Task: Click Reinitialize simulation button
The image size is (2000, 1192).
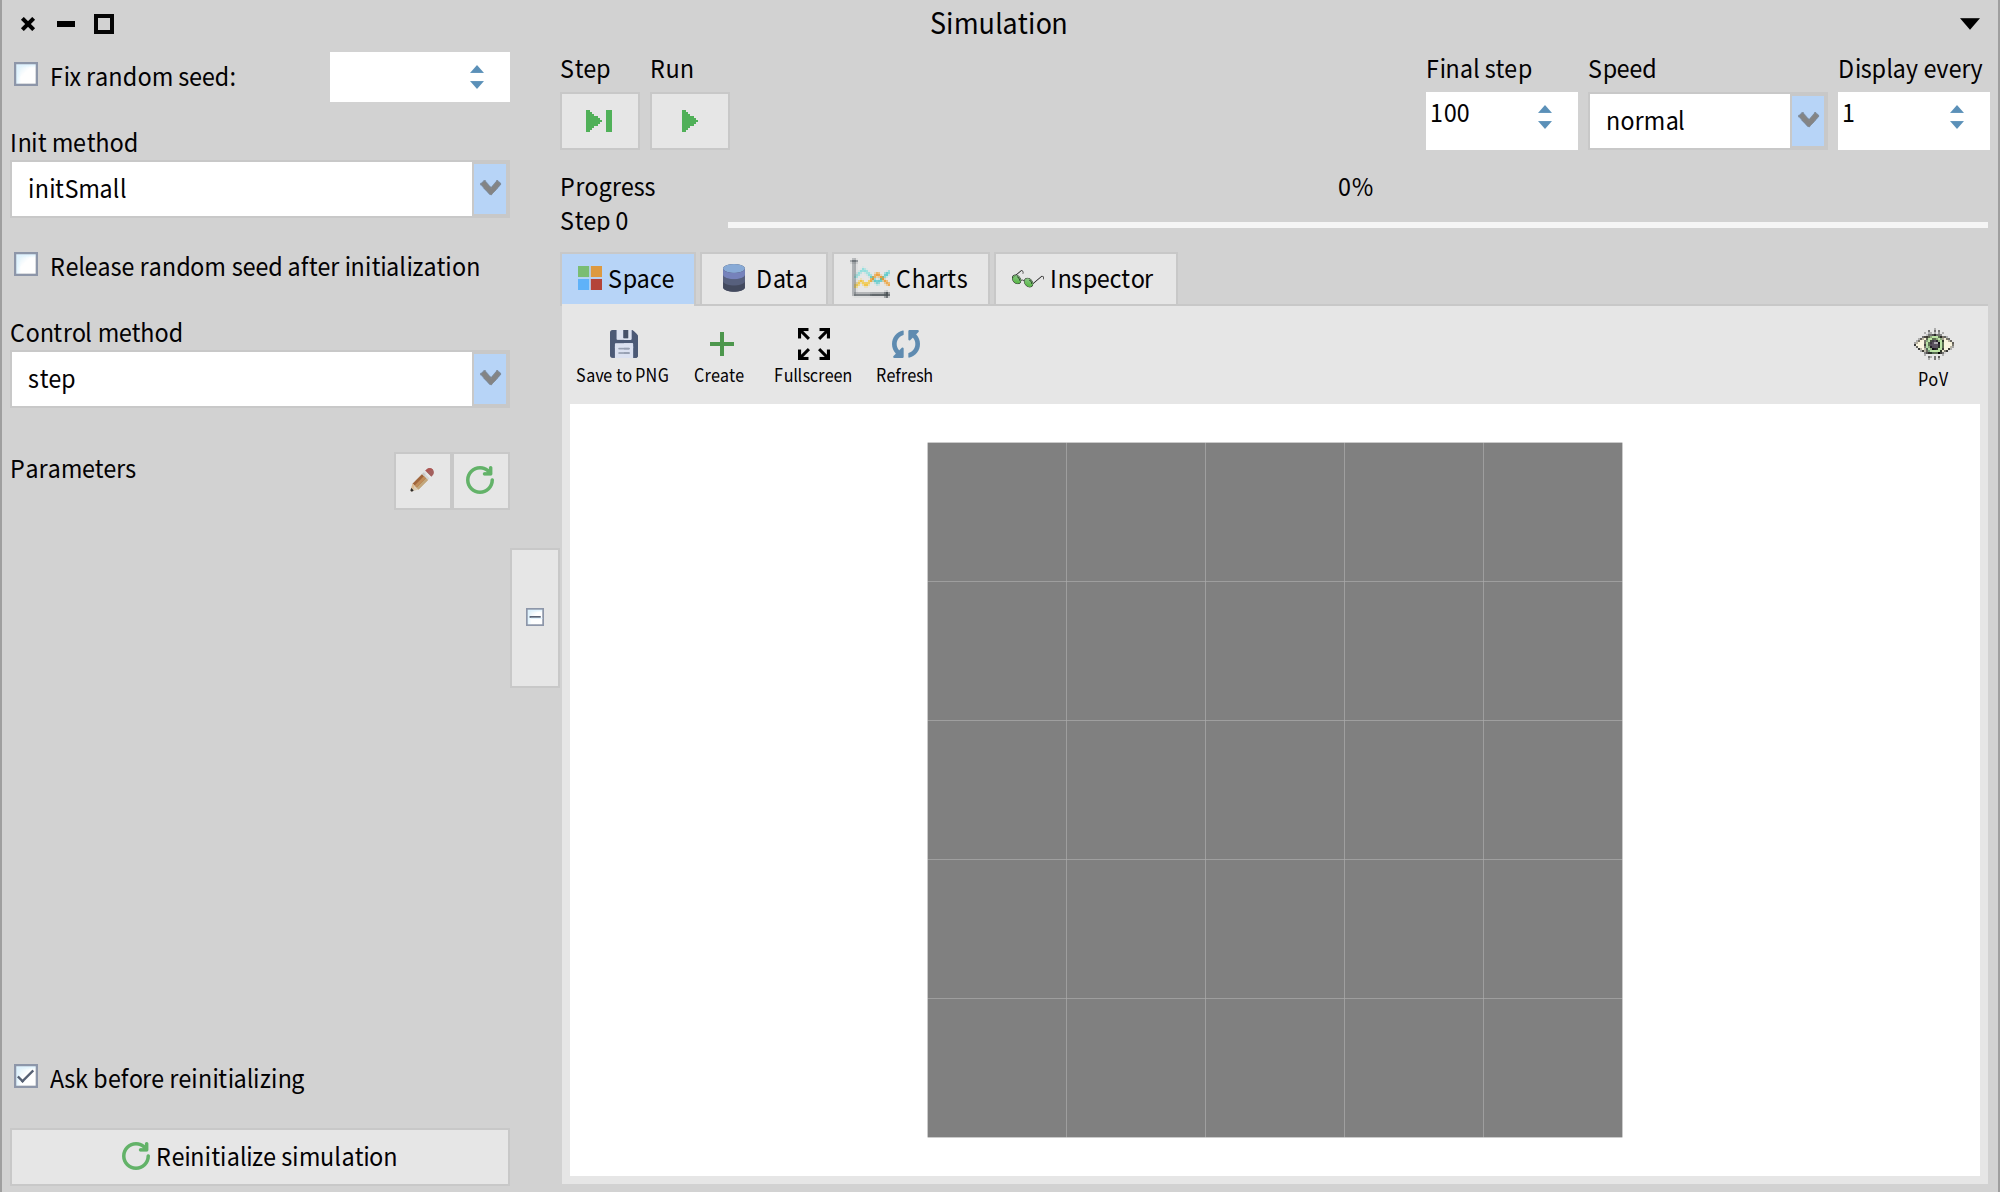Action: click(260, 1156)
